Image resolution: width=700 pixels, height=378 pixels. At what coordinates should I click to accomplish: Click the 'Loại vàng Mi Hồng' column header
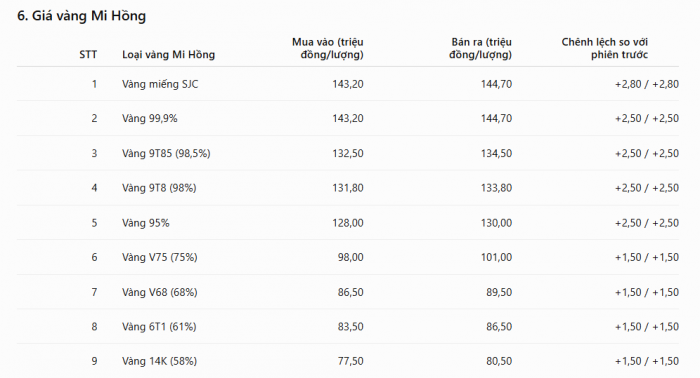(x=168, y=54)
